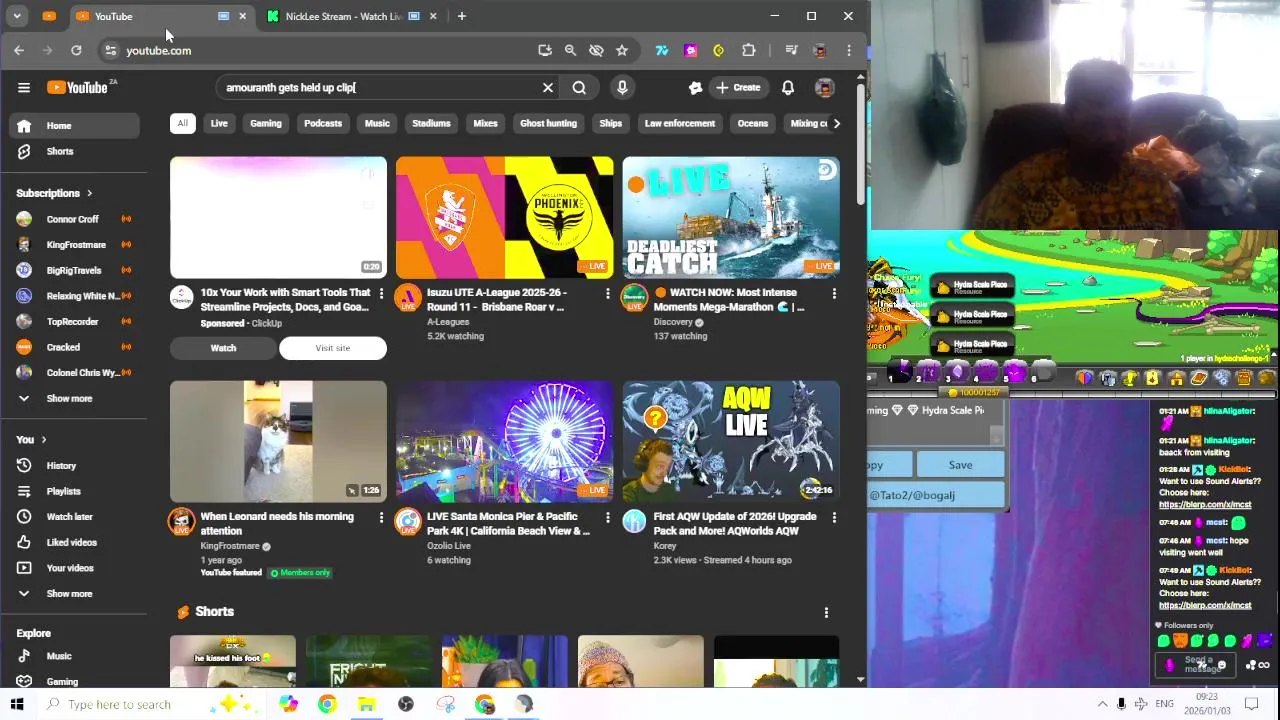Open the Deadliest Catch live thumbnail
The width and height of the screenshot is (1280, 720).
tap(731, 217)
